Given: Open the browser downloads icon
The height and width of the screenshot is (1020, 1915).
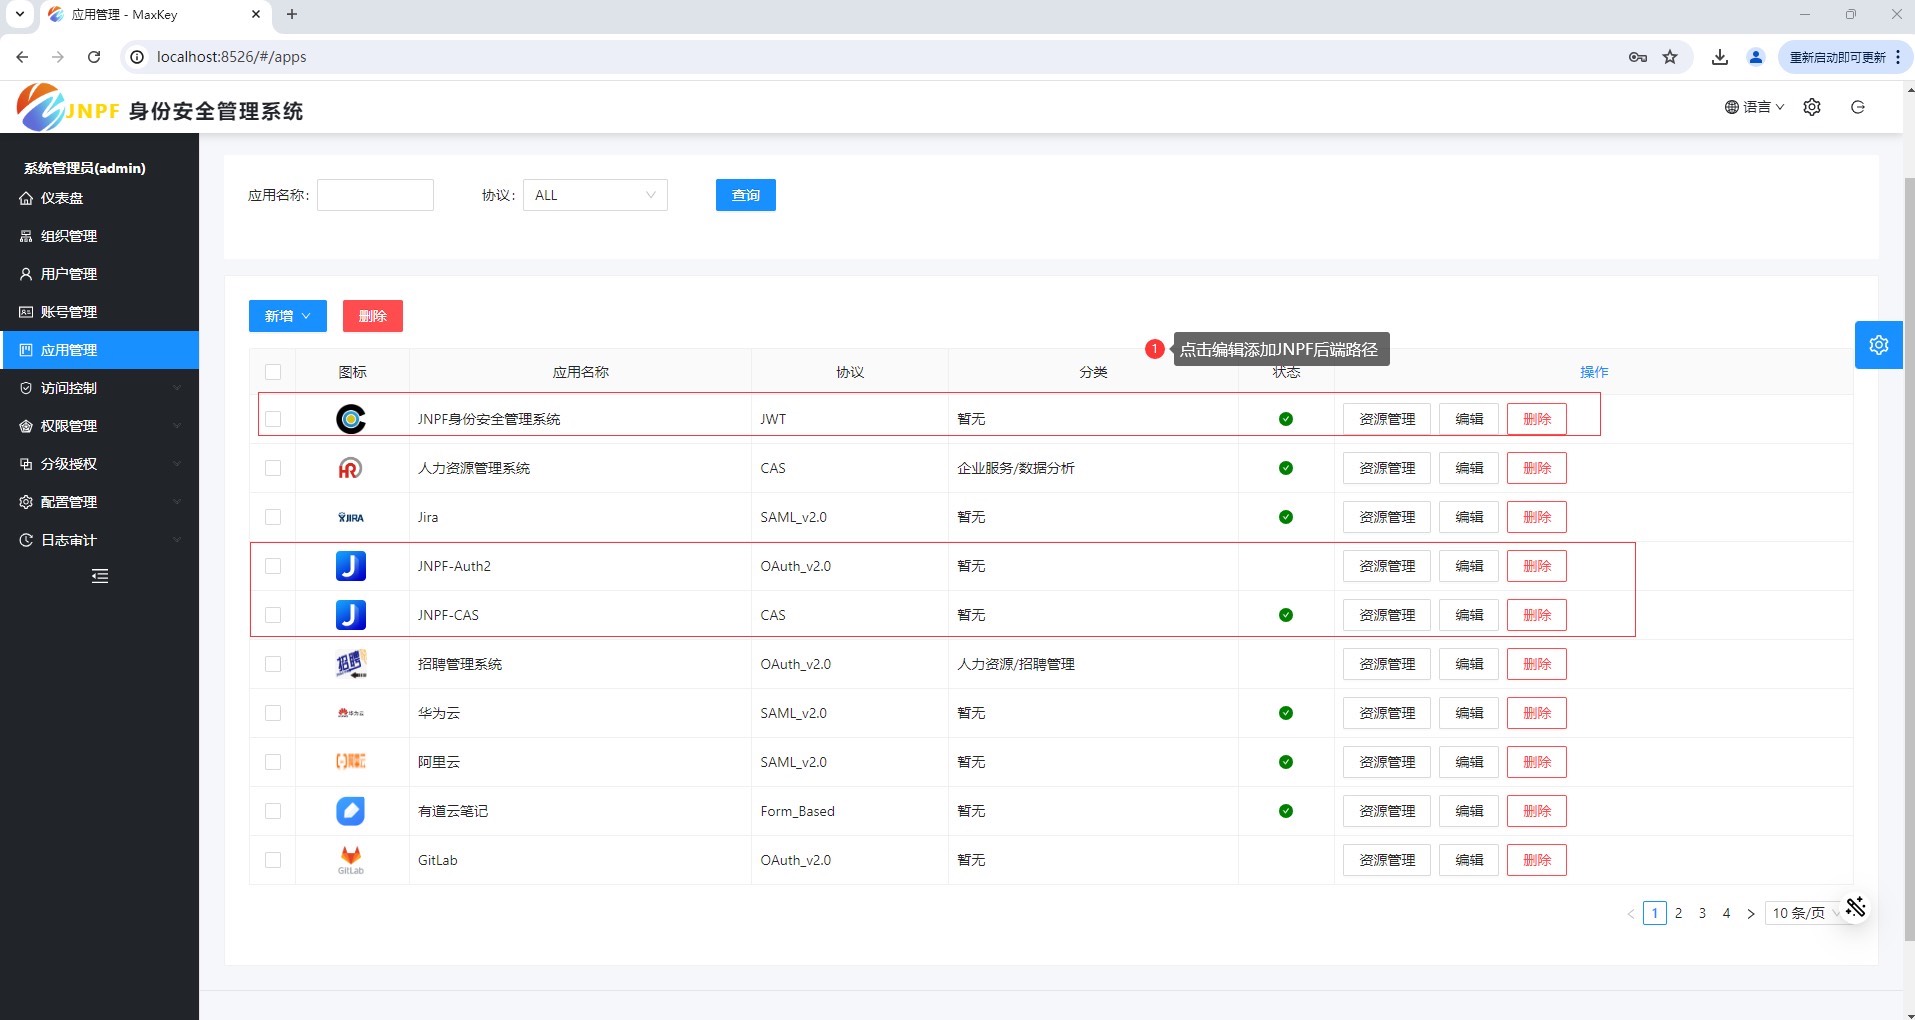Looking at the screenshot, I should (x=1719, y=57).
